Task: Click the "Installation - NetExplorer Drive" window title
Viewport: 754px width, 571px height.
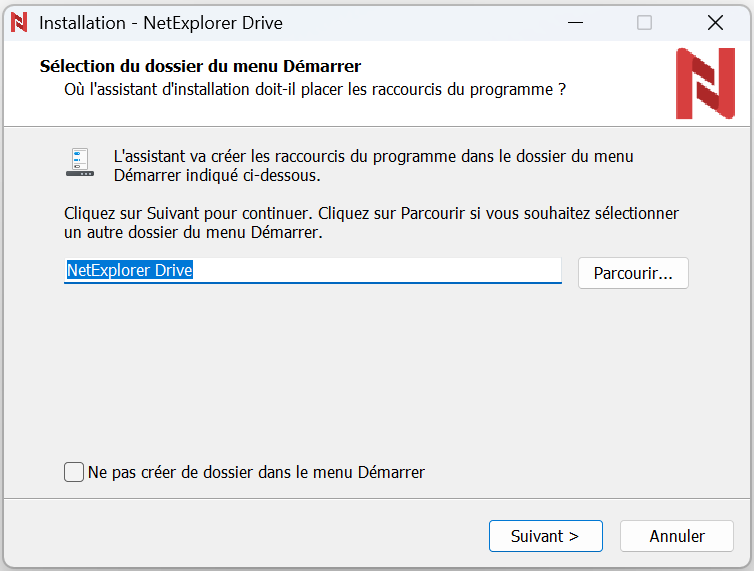Action: (x=160, y=22)
